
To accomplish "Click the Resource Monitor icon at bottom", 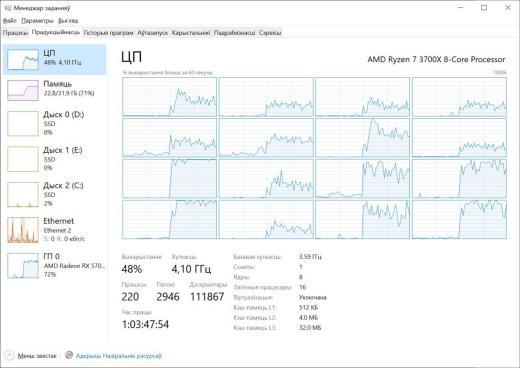I will coord(69,355).
